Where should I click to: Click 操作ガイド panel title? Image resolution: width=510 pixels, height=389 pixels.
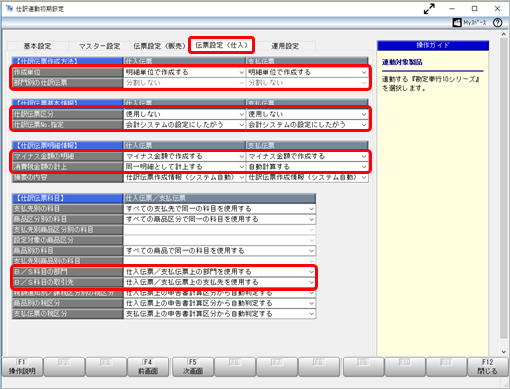[433, 45]
